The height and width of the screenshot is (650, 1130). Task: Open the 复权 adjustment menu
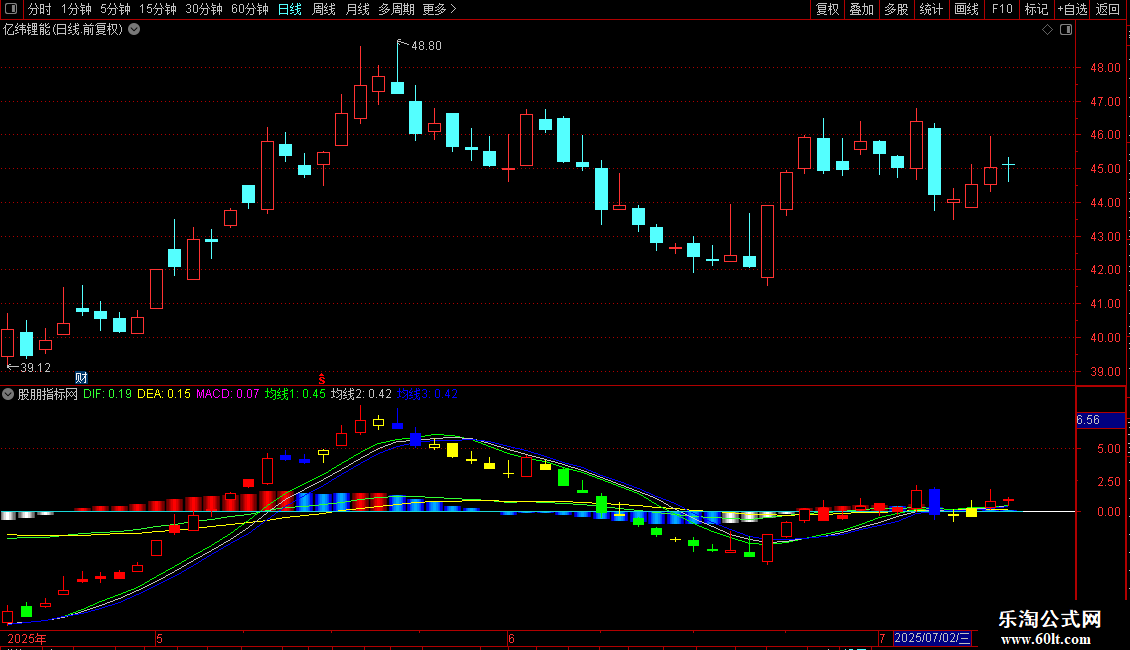pos(827,9)
